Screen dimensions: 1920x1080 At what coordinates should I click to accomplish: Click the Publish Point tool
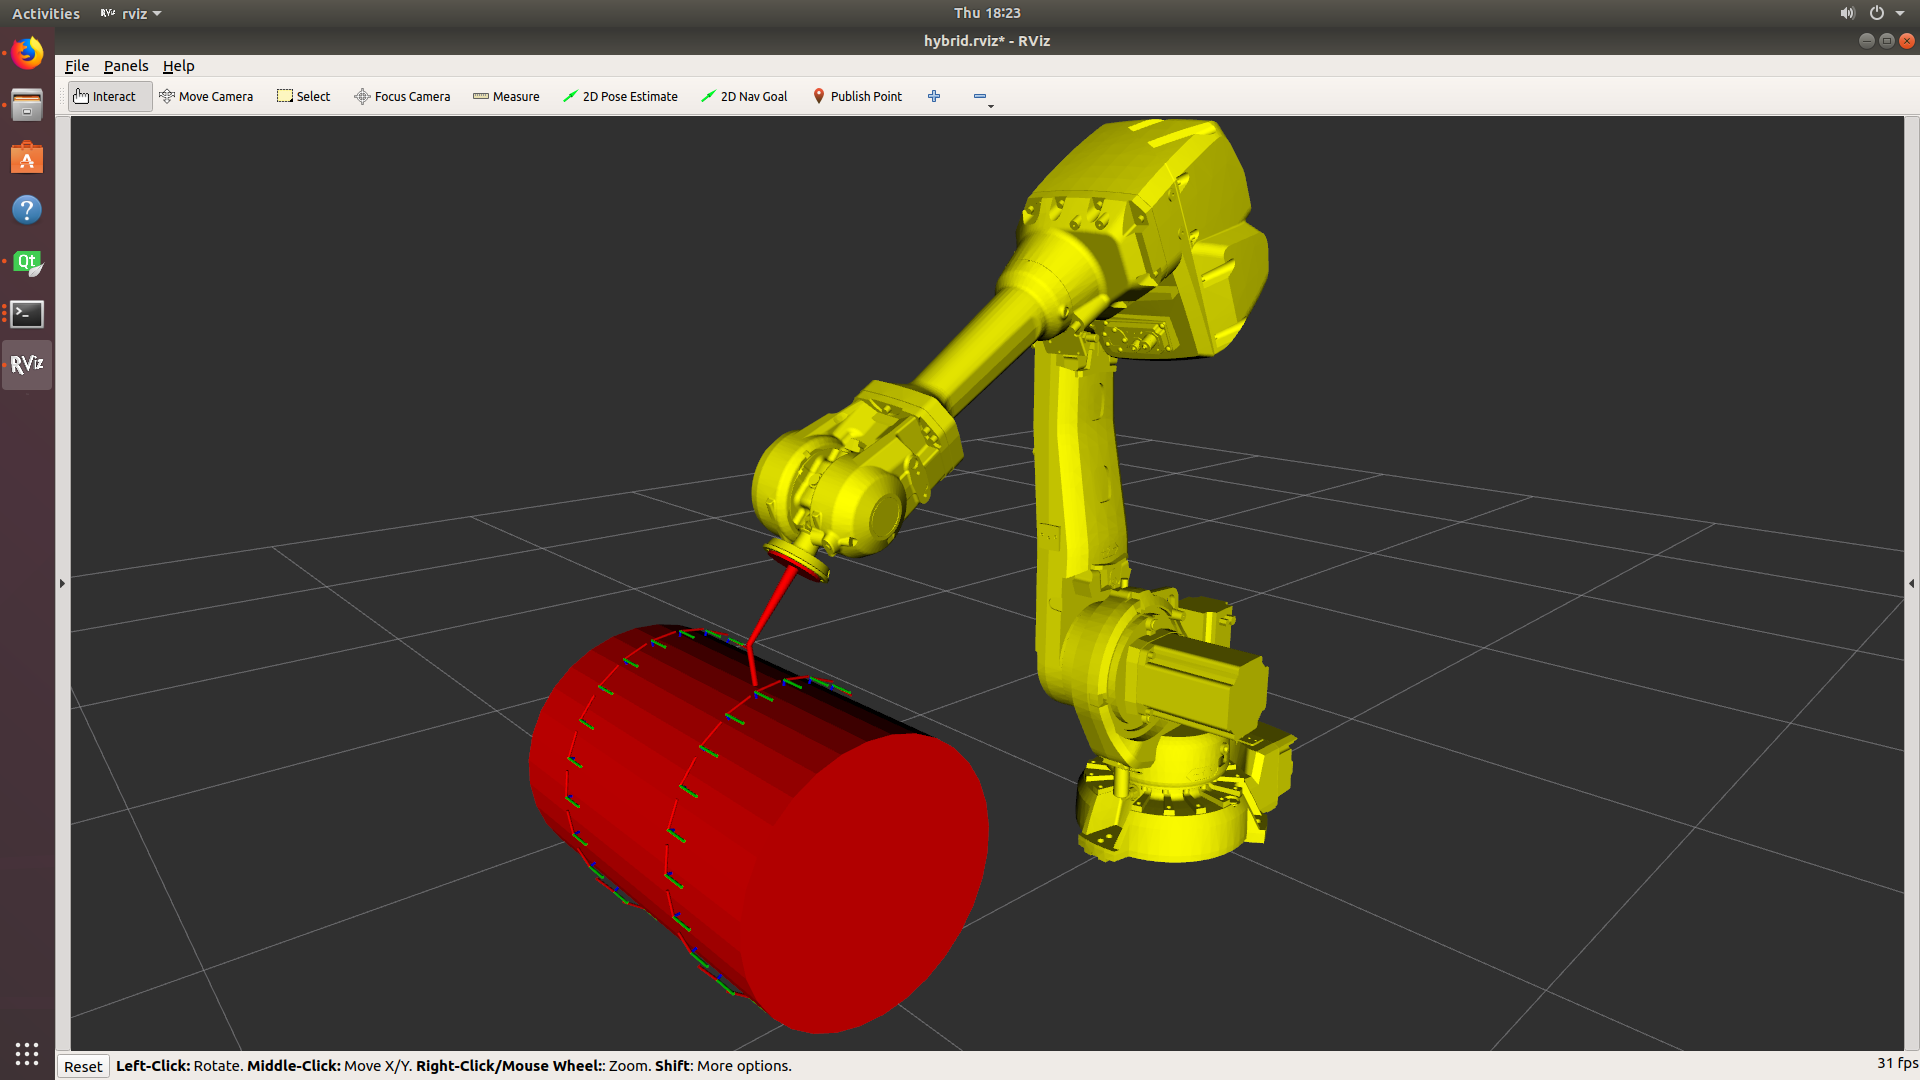(x=857, y=96)
